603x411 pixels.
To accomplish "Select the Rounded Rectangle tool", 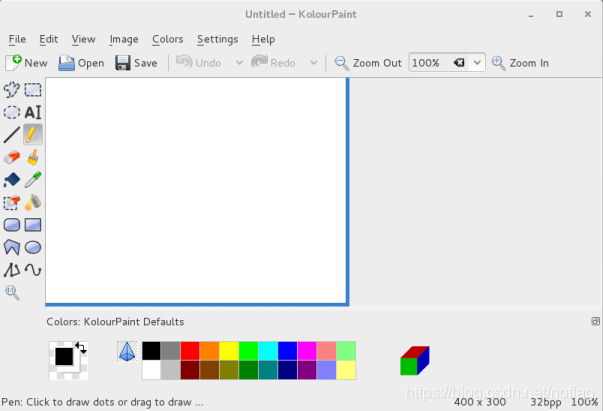I will click(x=12, y=225).
